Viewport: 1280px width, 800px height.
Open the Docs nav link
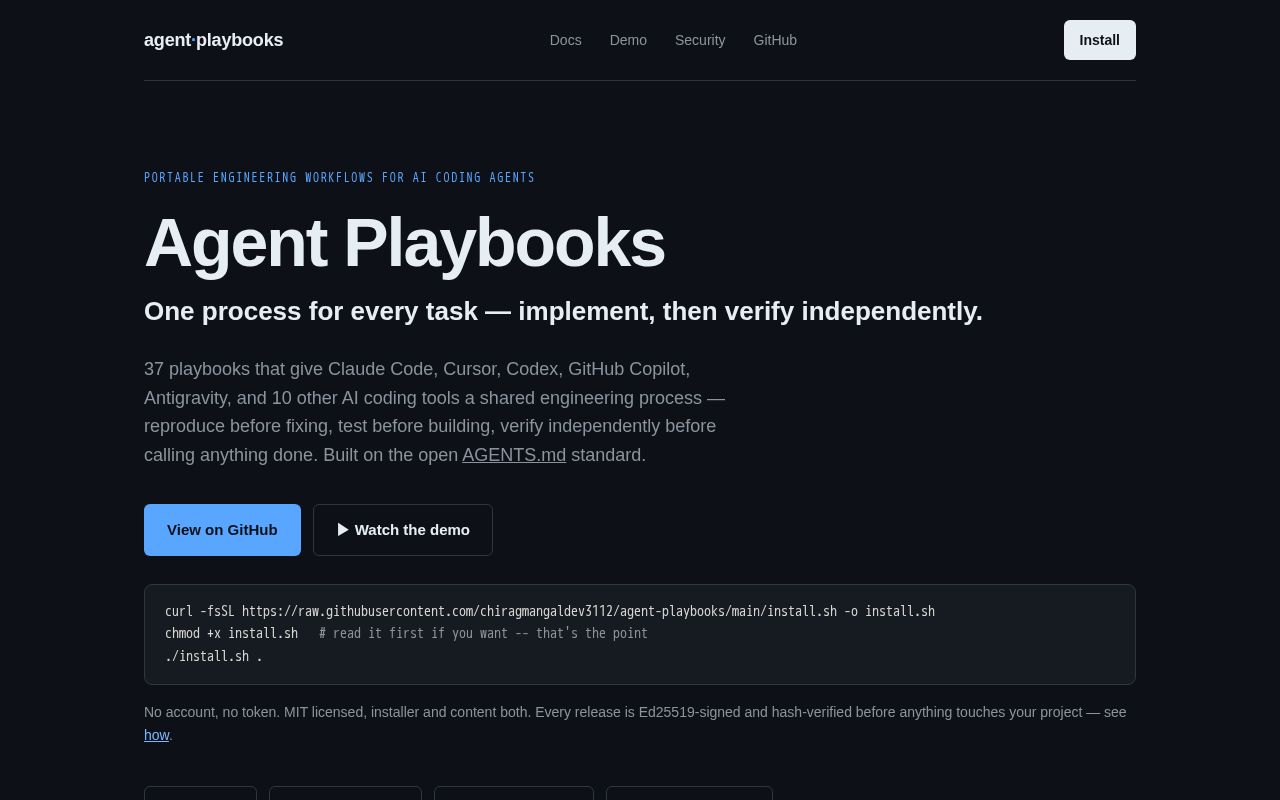pyautogui.click(x=565, y=40)
